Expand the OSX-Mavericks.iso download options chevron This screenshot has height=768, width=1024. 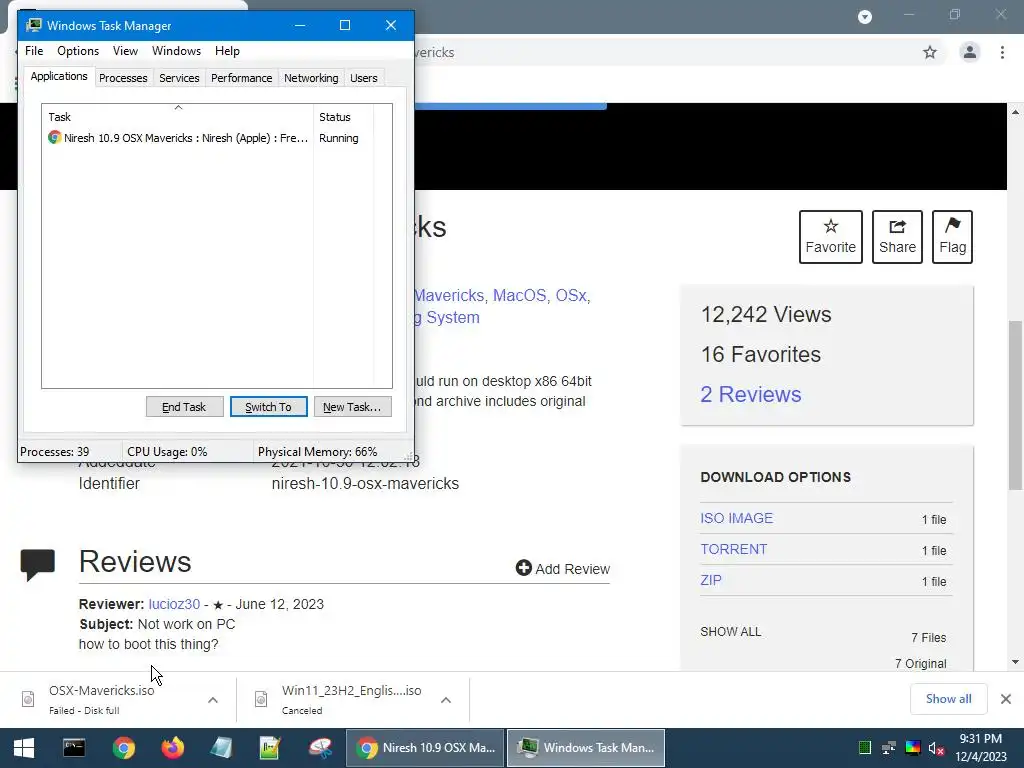point(213,699)
